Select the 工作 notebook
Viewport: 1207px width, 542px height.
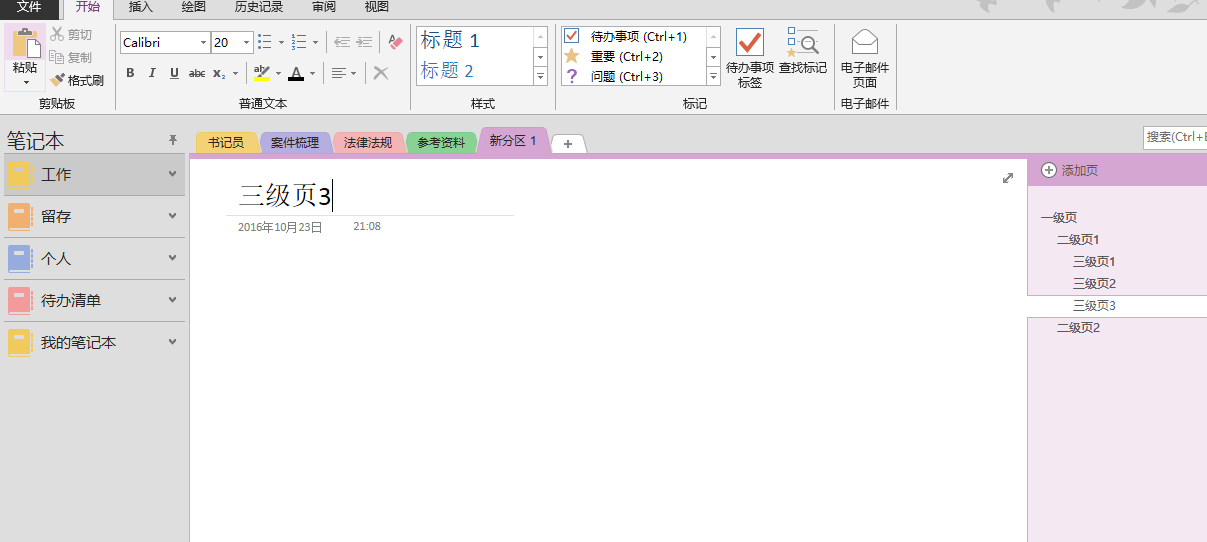click(x=94, y=174)
